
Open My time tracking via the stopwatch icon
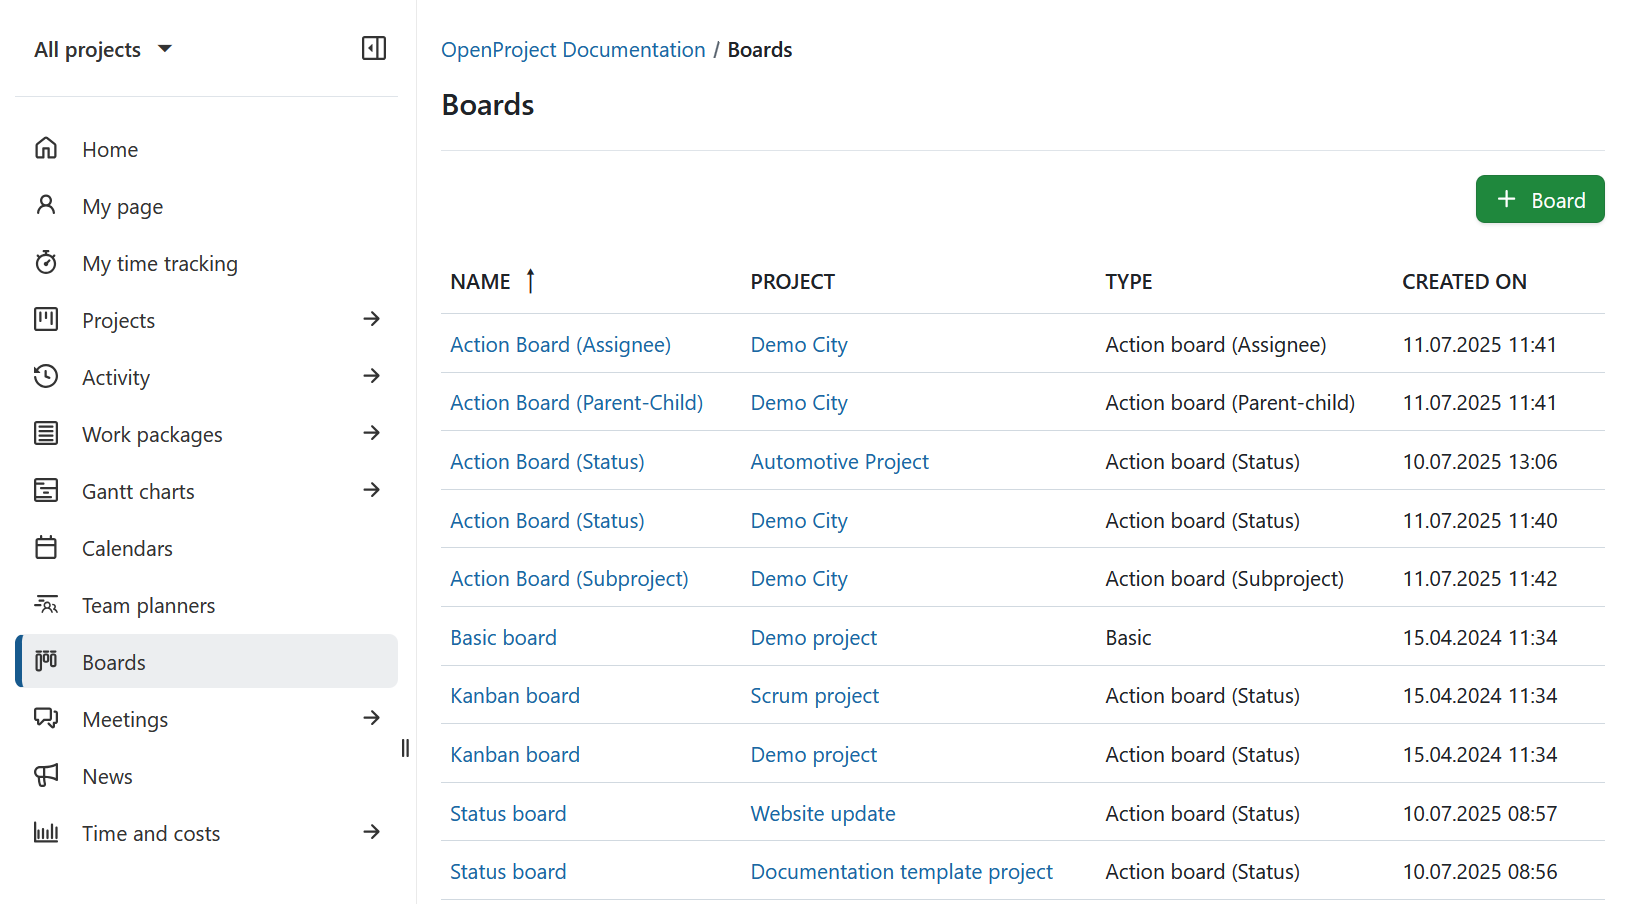click(x=46, y=262)
